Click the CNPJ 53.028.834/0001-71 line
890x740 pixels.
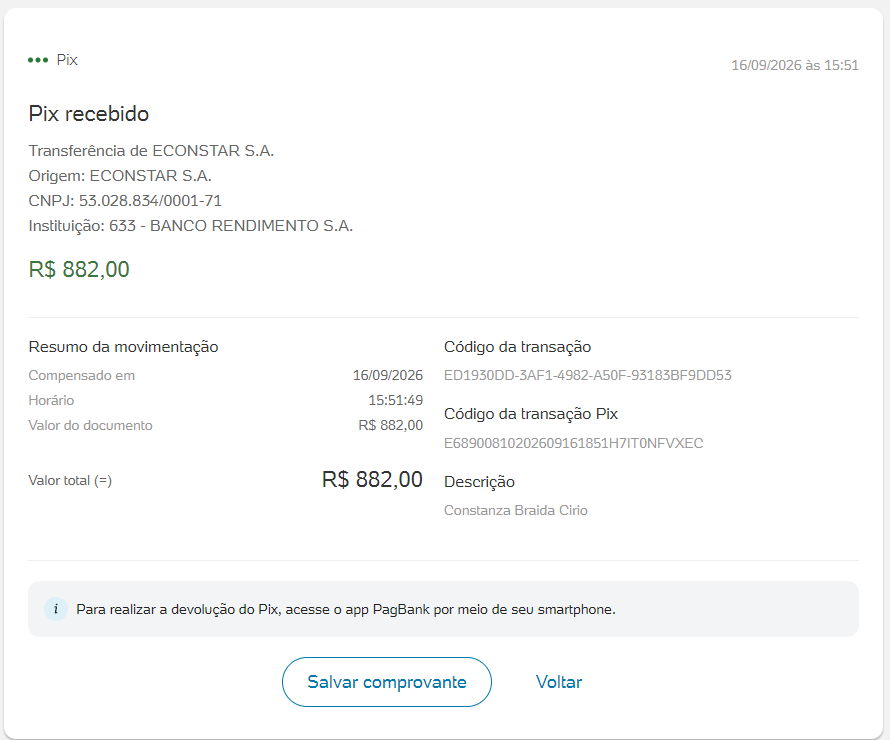(125, 201)
